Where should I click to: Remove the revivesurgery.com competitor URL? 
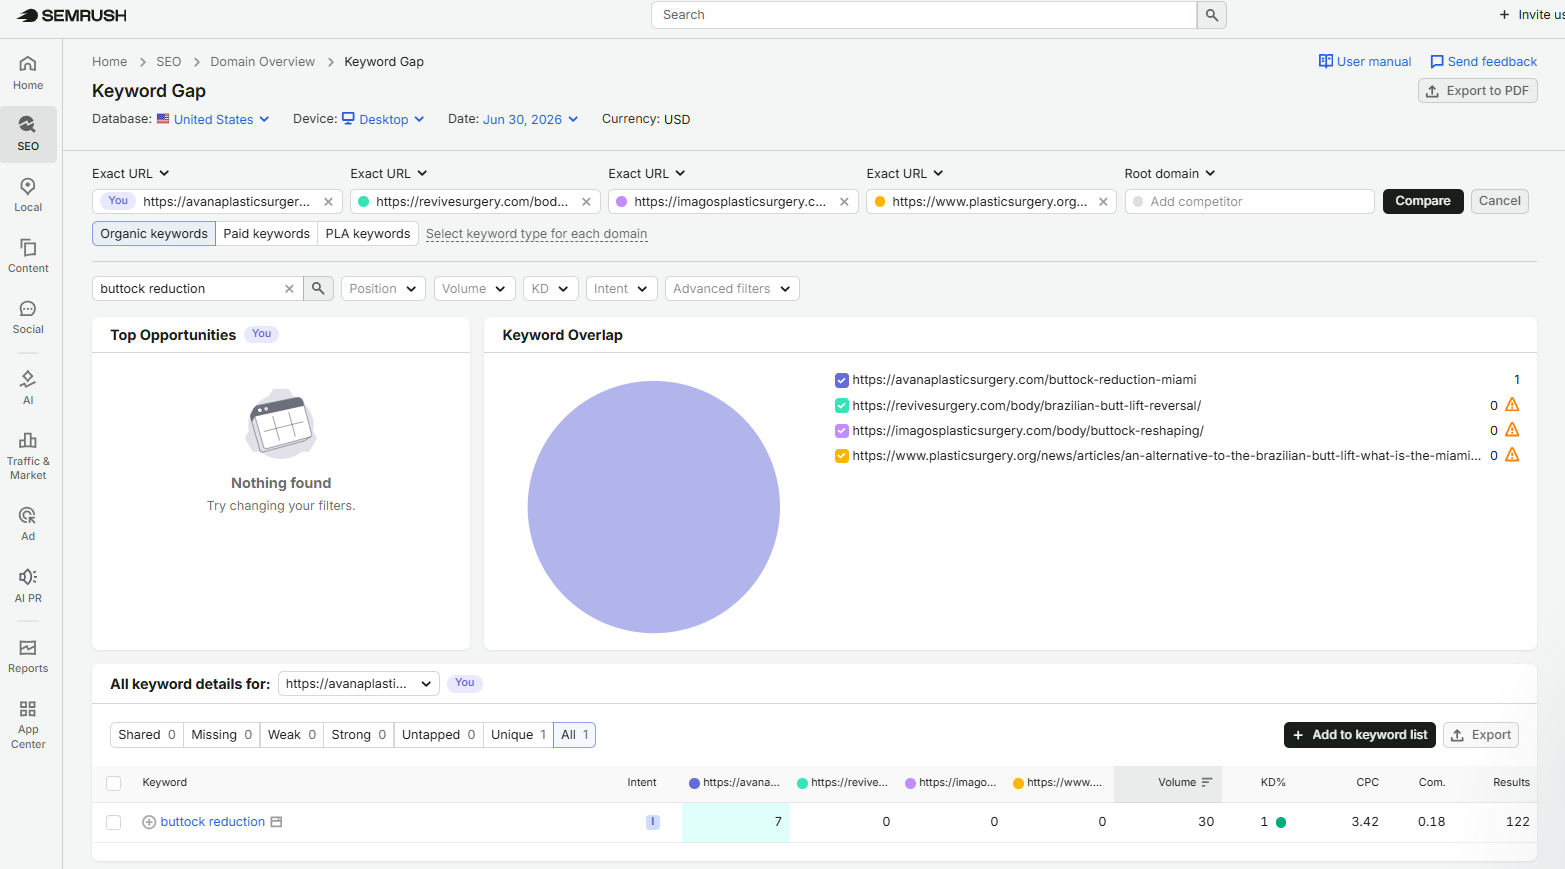pos(586,202)
